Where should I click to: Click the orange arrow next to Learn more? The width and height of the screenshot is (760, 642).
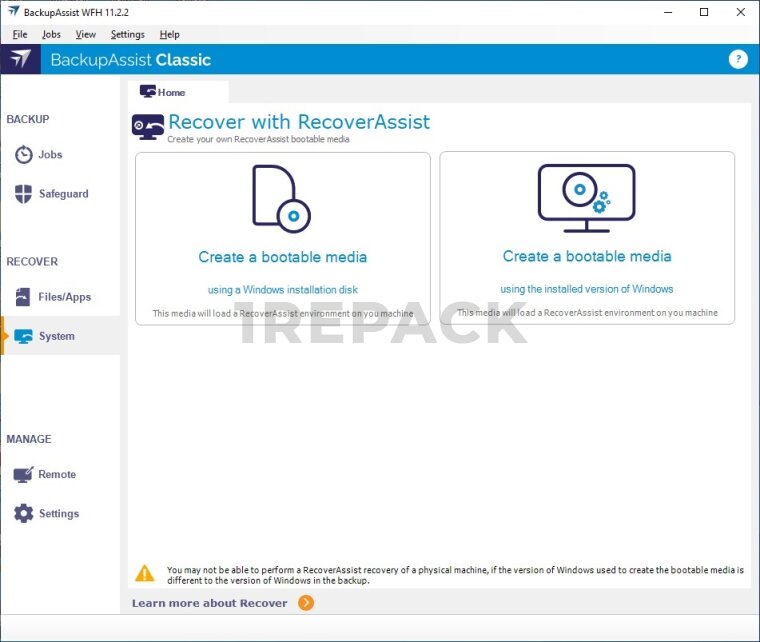coord(306,603)
